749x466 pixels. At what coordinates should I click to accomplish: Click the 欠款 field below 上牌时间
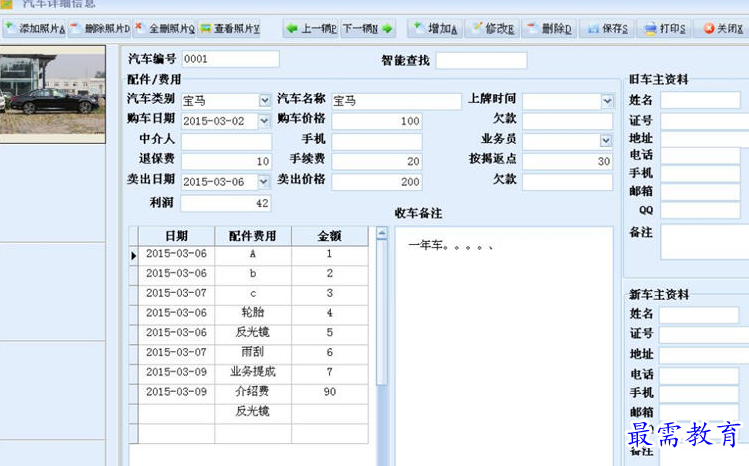(567, 121)
